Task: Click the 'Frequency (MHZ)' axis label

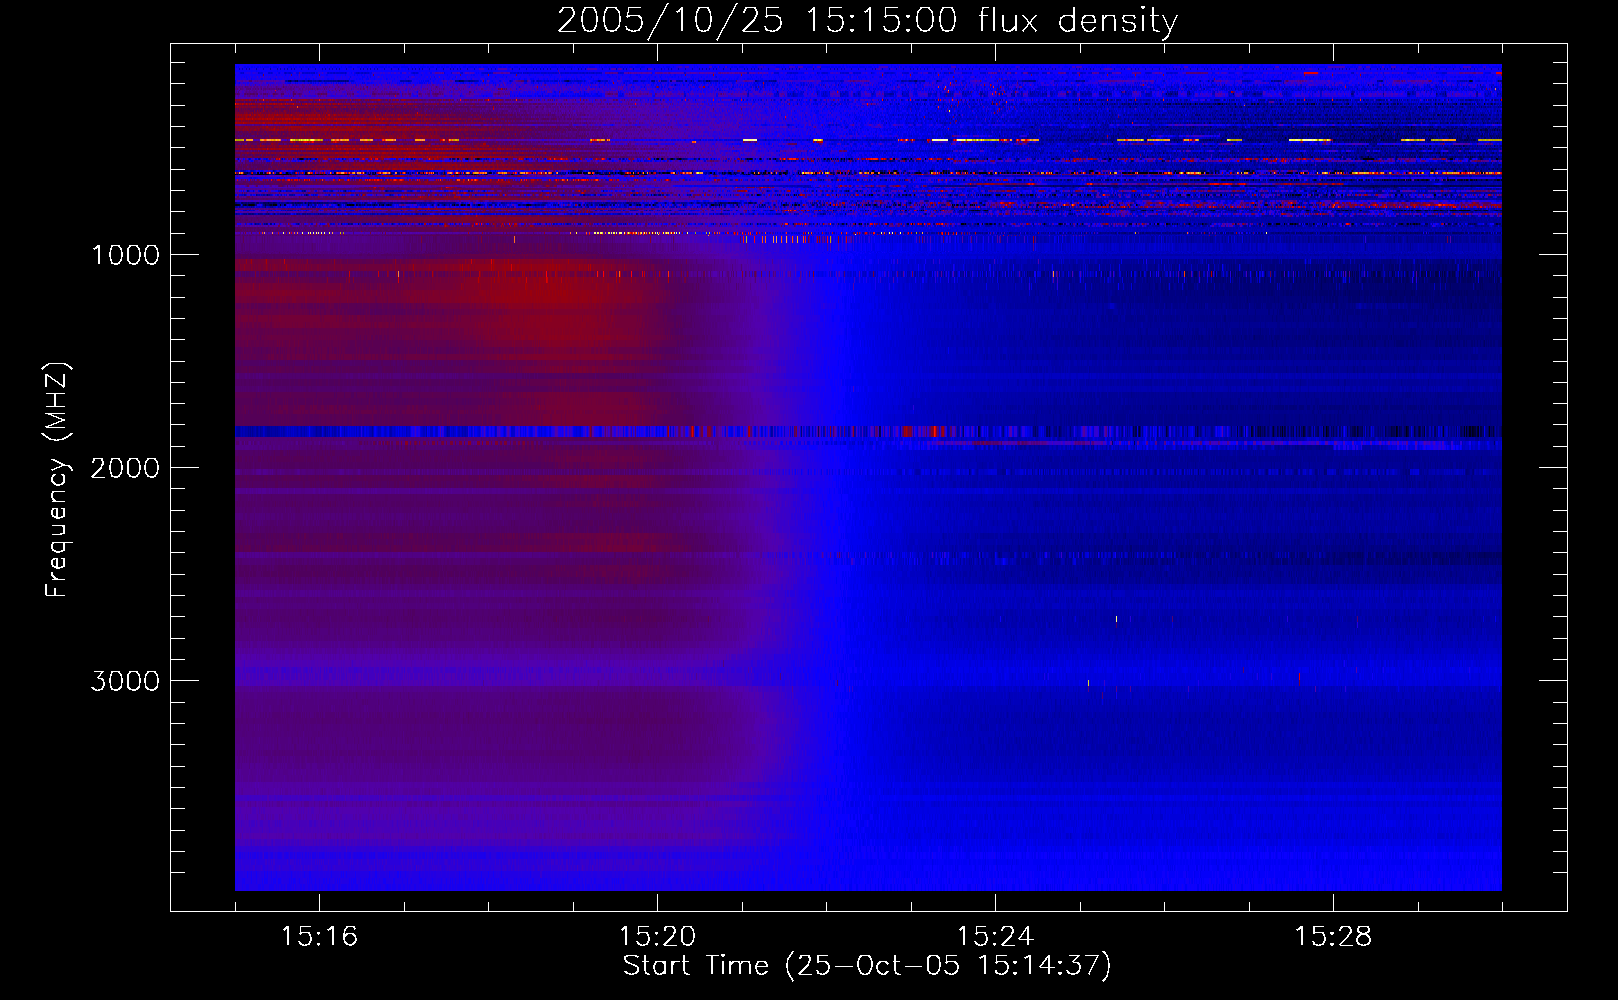Action: coord(57,480)
